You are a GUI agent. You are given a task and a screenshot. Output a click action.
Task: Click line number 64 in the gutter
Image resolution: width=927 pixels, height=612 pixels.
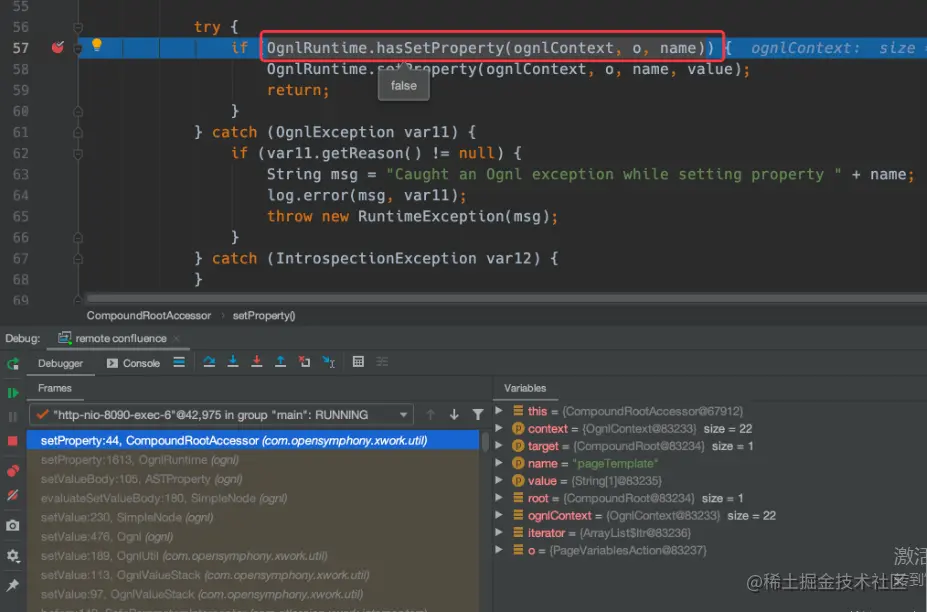click(x=20, y=195)
